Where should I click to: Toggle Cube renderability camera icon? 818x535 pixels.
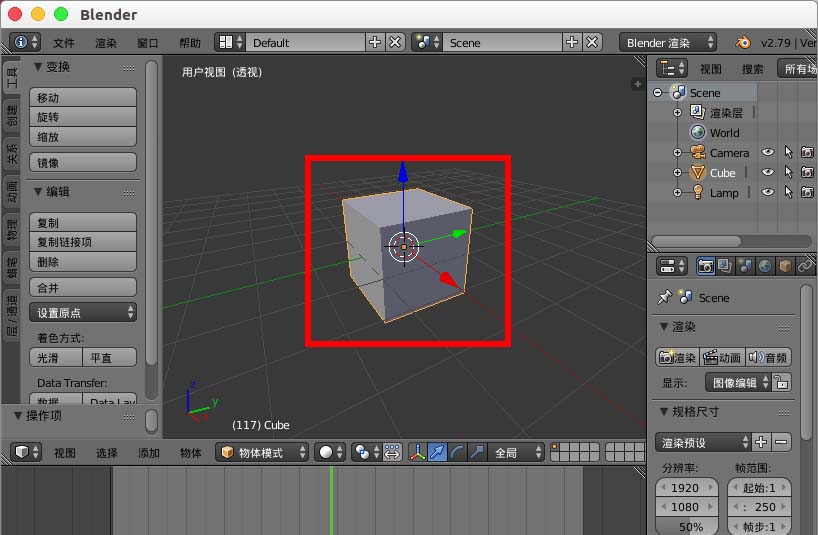808,172
